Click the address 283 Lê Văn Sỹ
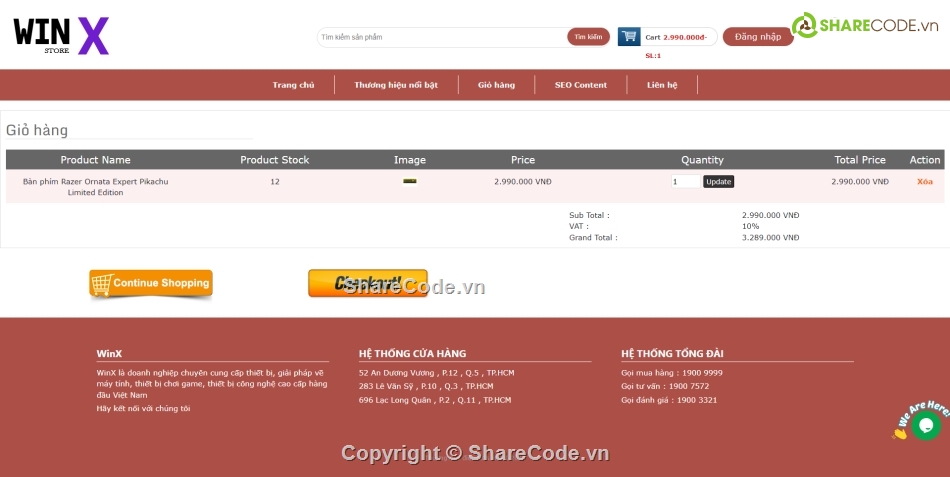This screenshot has height=477, width=950. pyautogui.click(x=426, y=386)
